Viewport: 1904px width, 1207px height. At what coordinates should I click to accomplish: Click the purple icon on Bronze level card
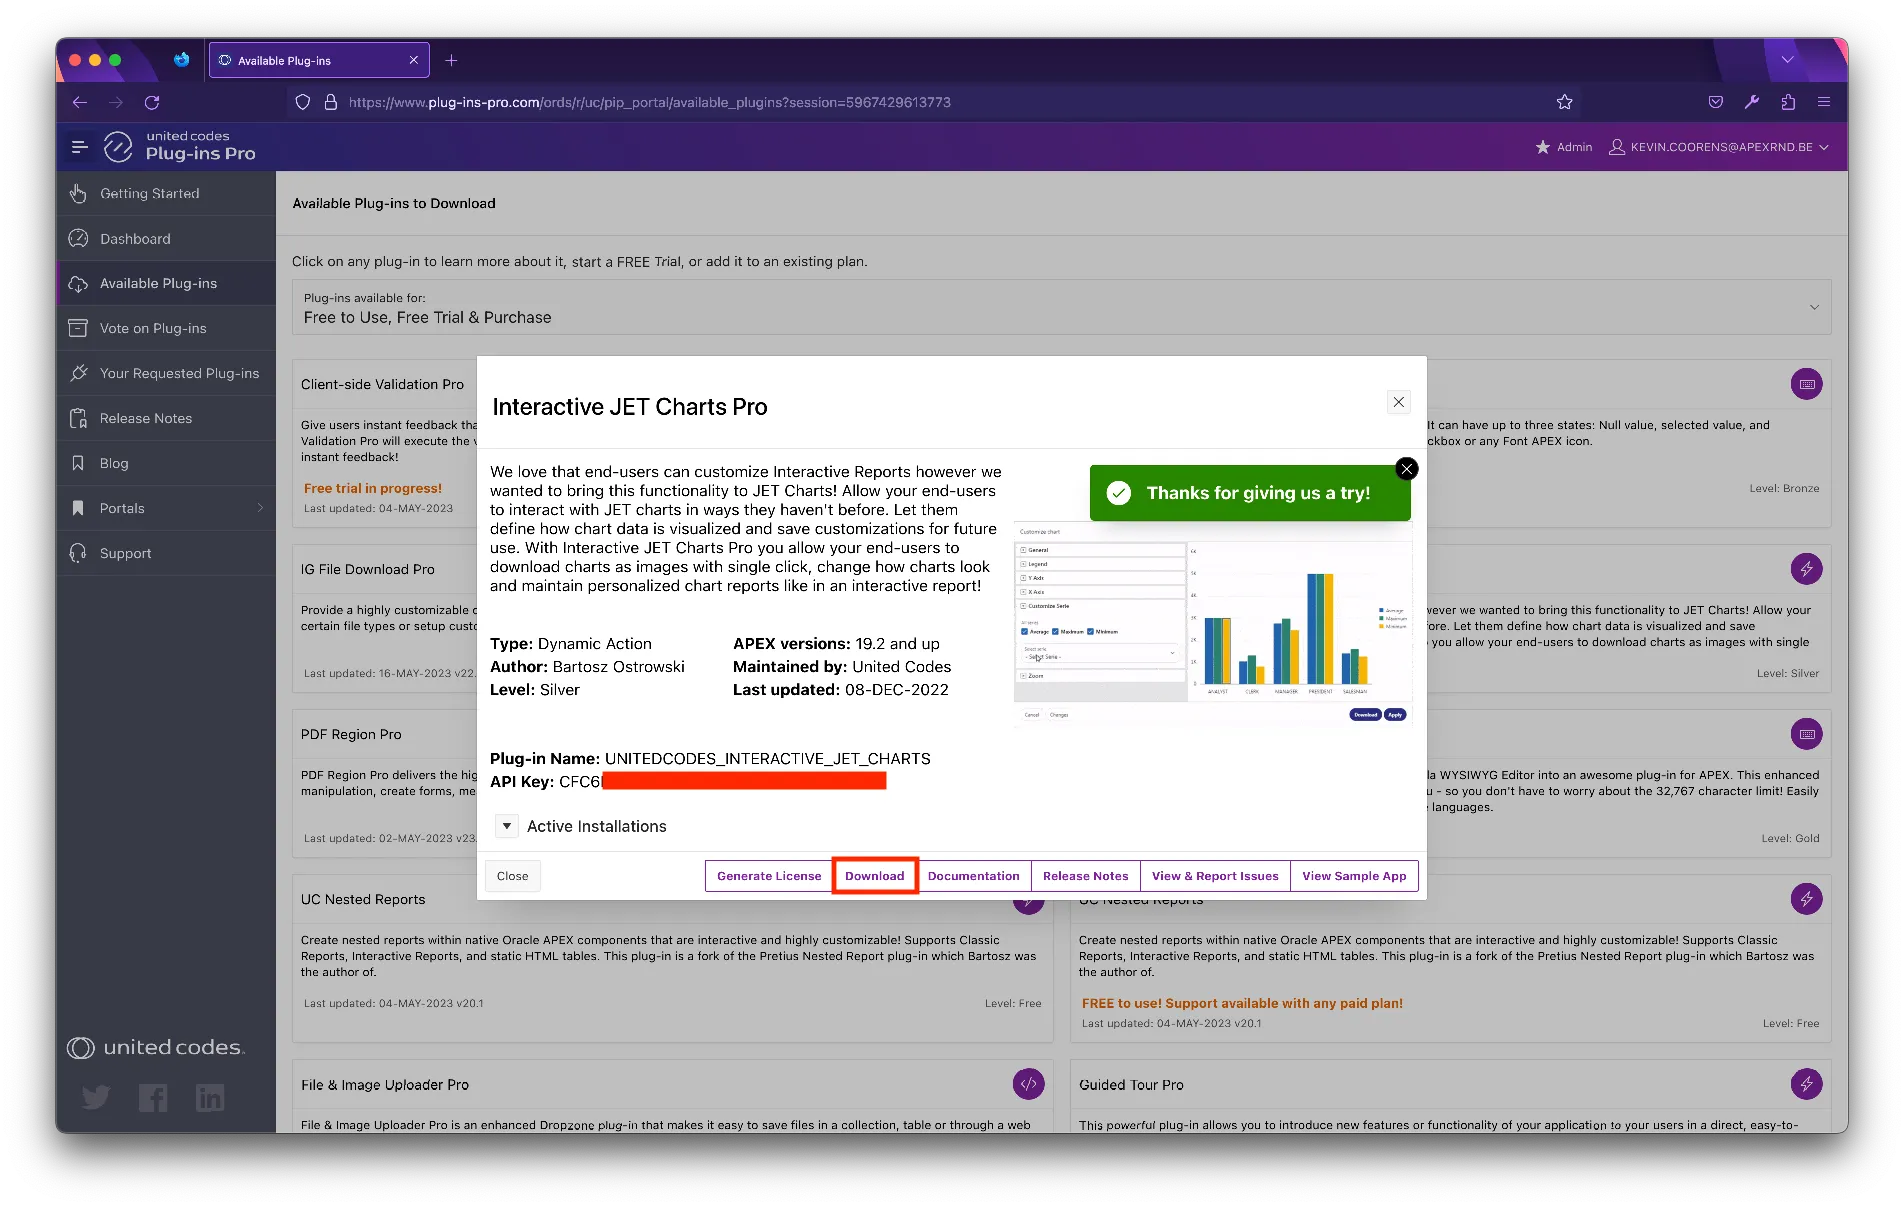(x=1806, y=384)
